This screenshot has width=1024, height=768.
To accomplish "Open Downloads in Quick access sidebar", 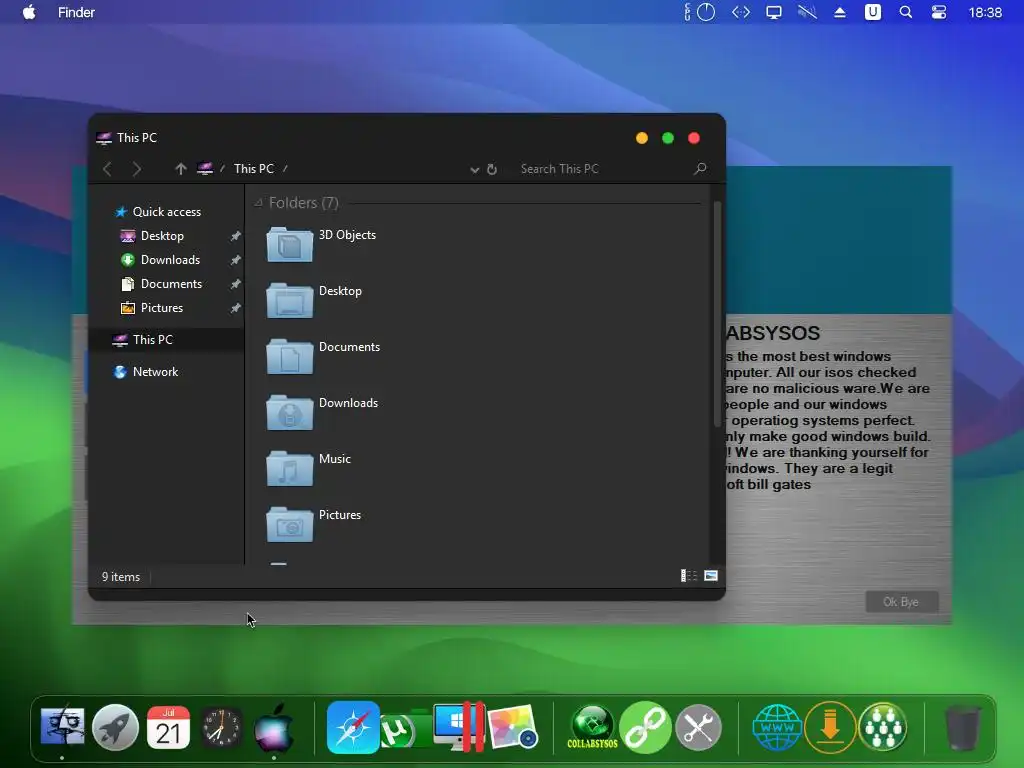I will pyautogui.click(x=170, y=260).
